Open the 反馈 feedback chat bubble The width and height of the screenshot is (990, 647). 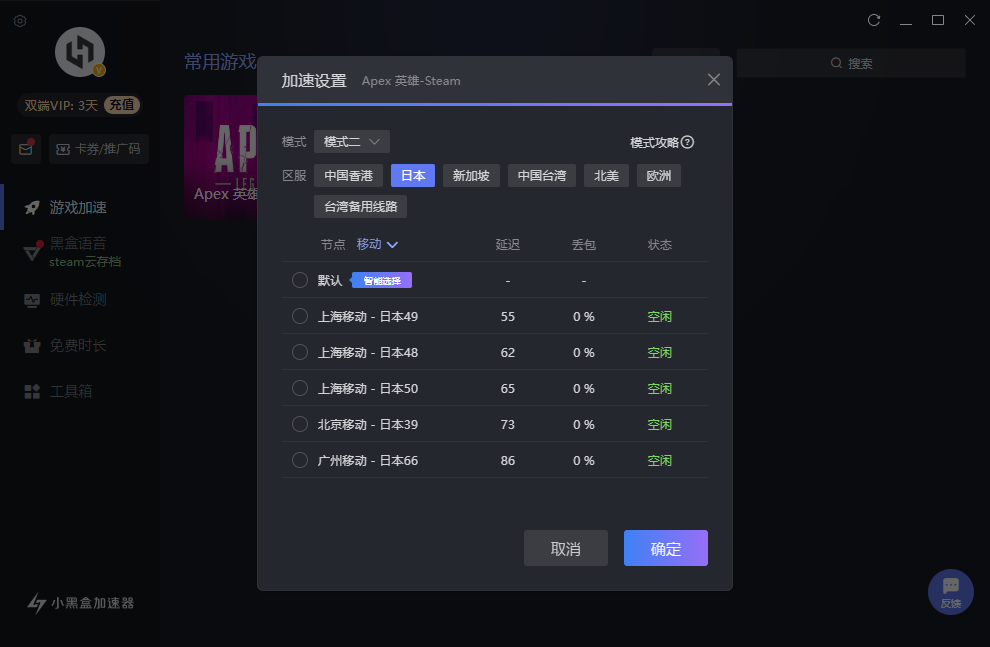point(950,592)
